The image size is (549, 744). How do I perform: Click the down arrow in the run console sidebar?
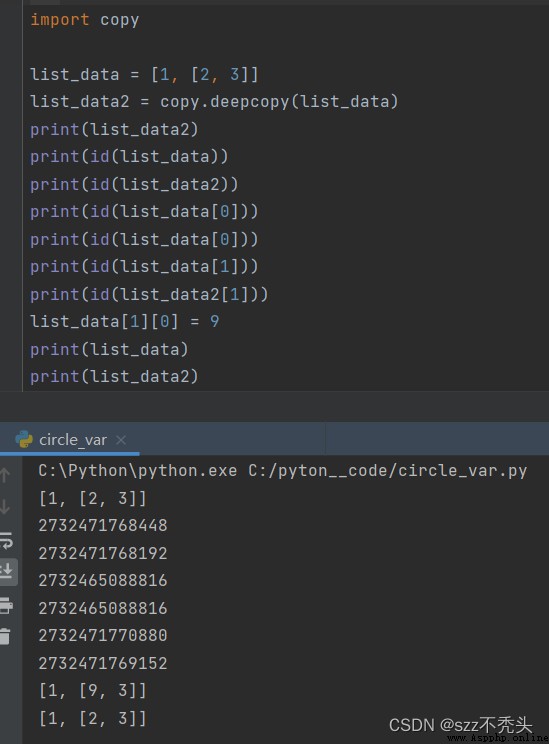(x=5, y=507)
